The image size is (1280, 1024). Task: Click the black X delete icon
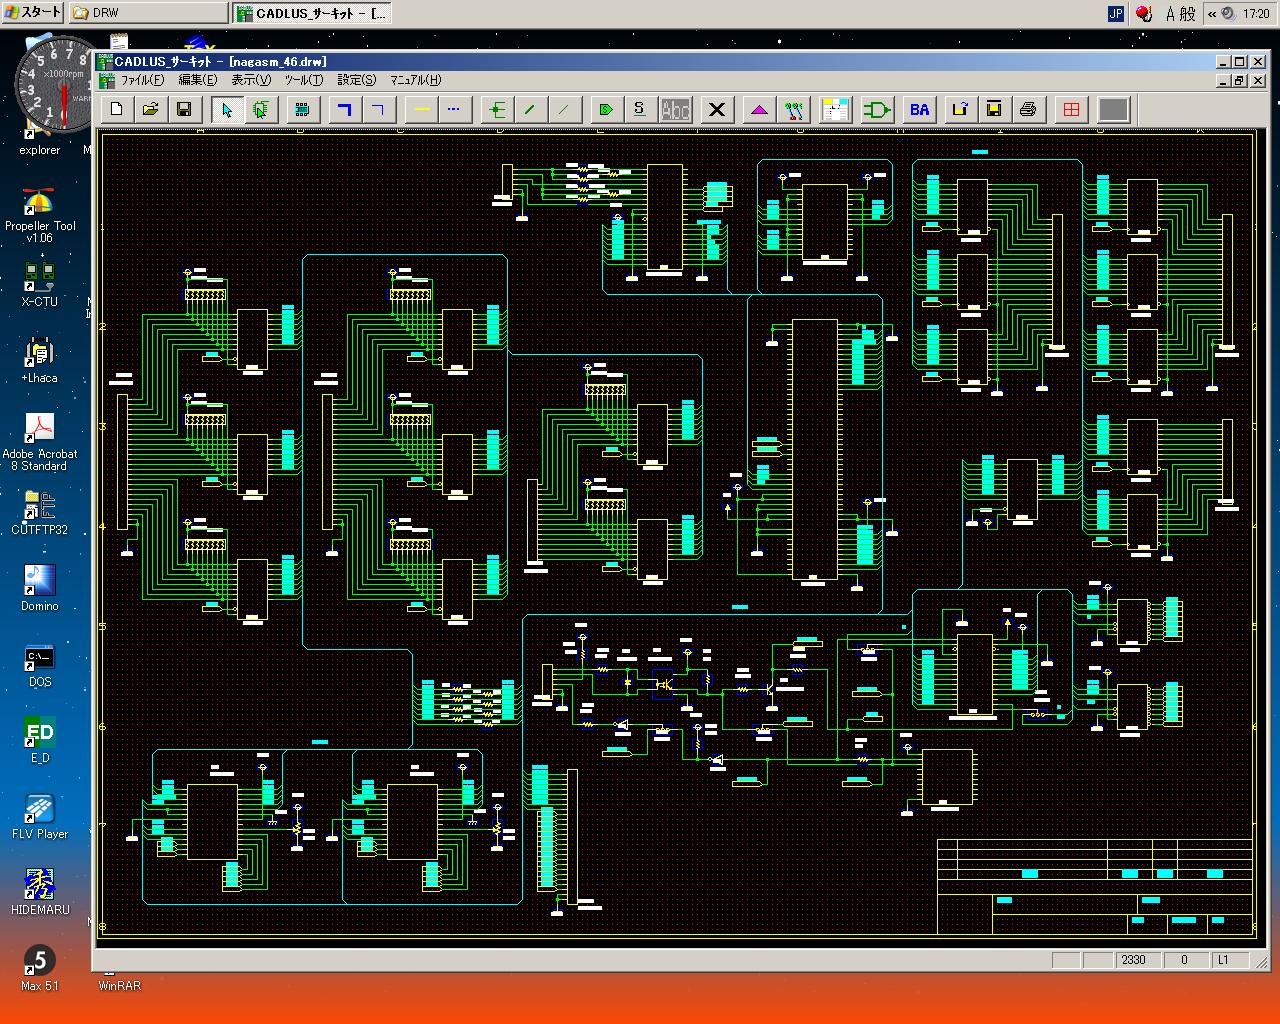pyautogui.click(x=717, y=110)
